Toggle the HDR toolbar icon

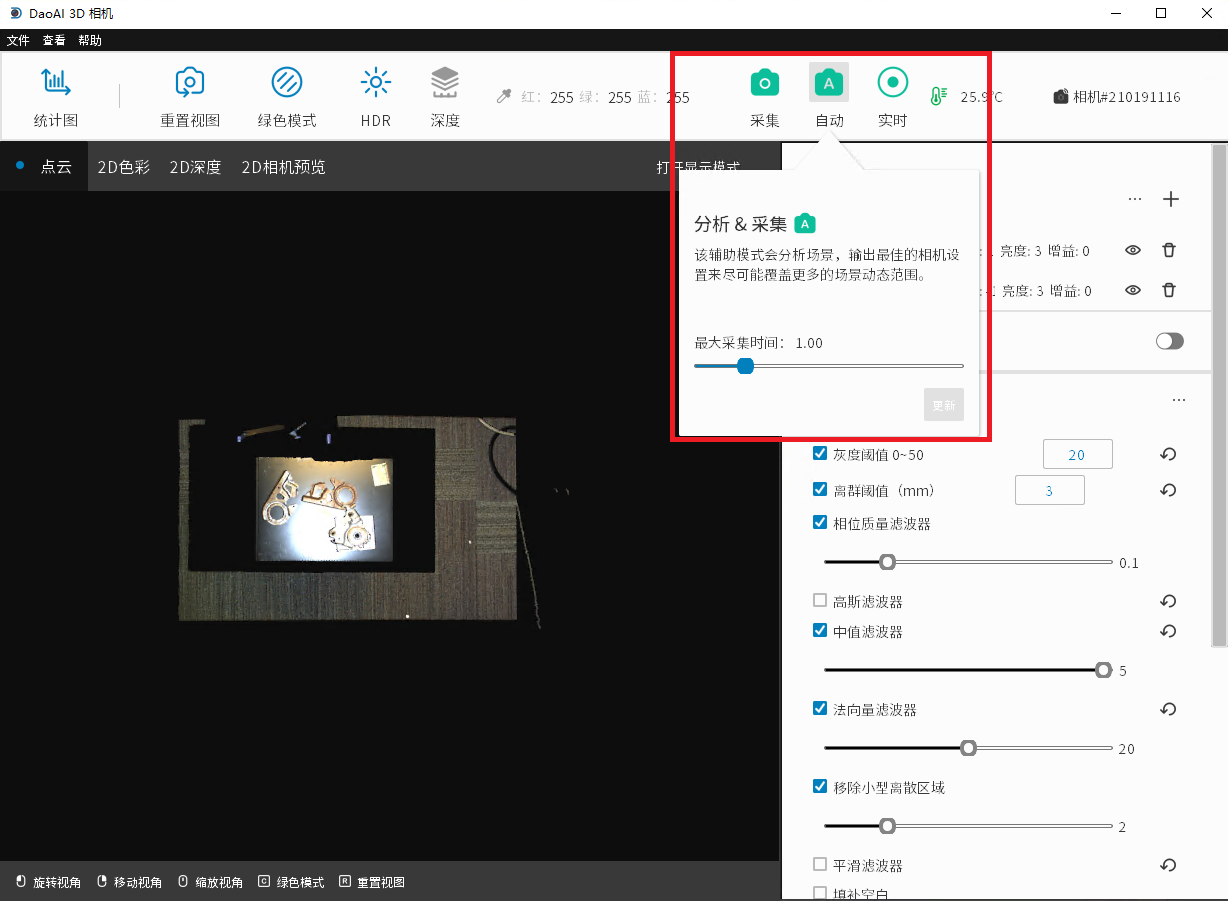376,83
